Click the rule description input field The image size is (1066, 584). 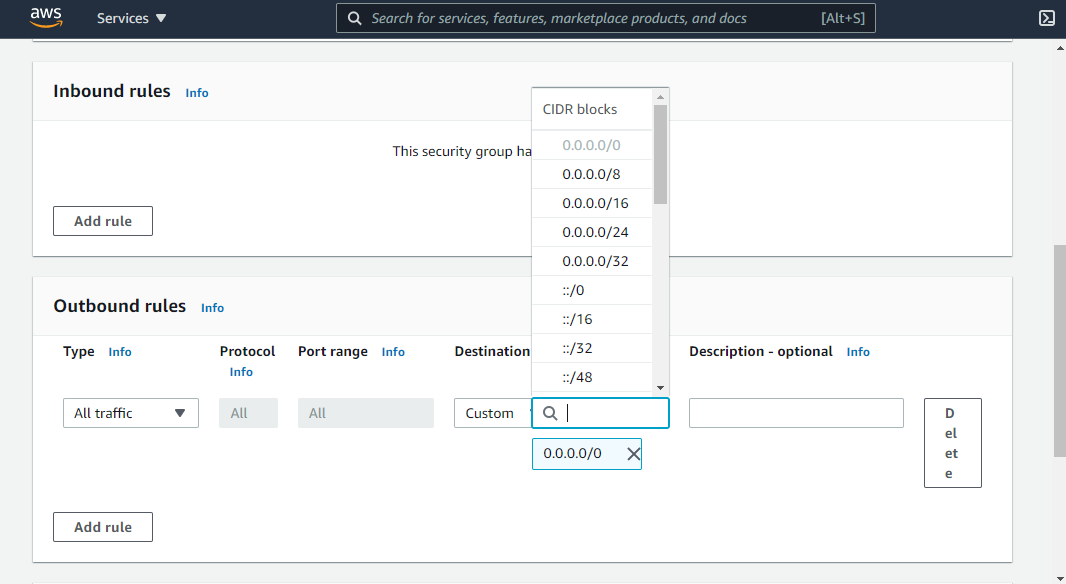[795, 413]
